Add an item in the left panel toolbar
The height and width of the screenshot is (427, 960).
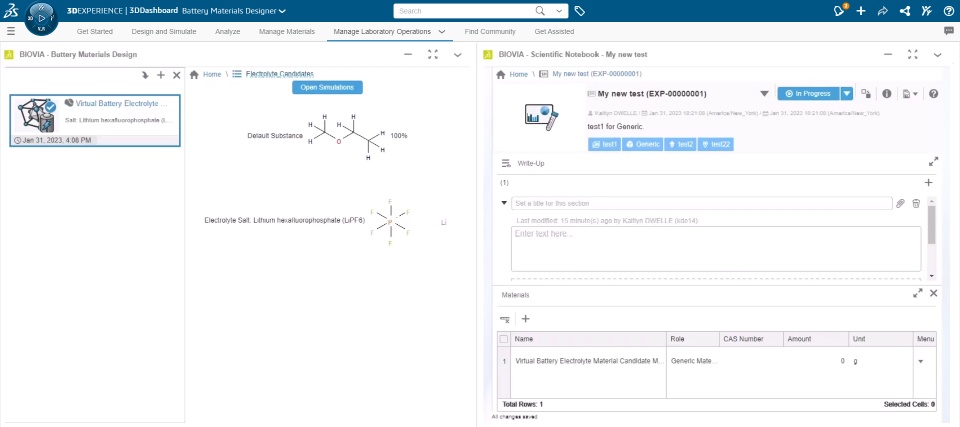click(161, 75)
